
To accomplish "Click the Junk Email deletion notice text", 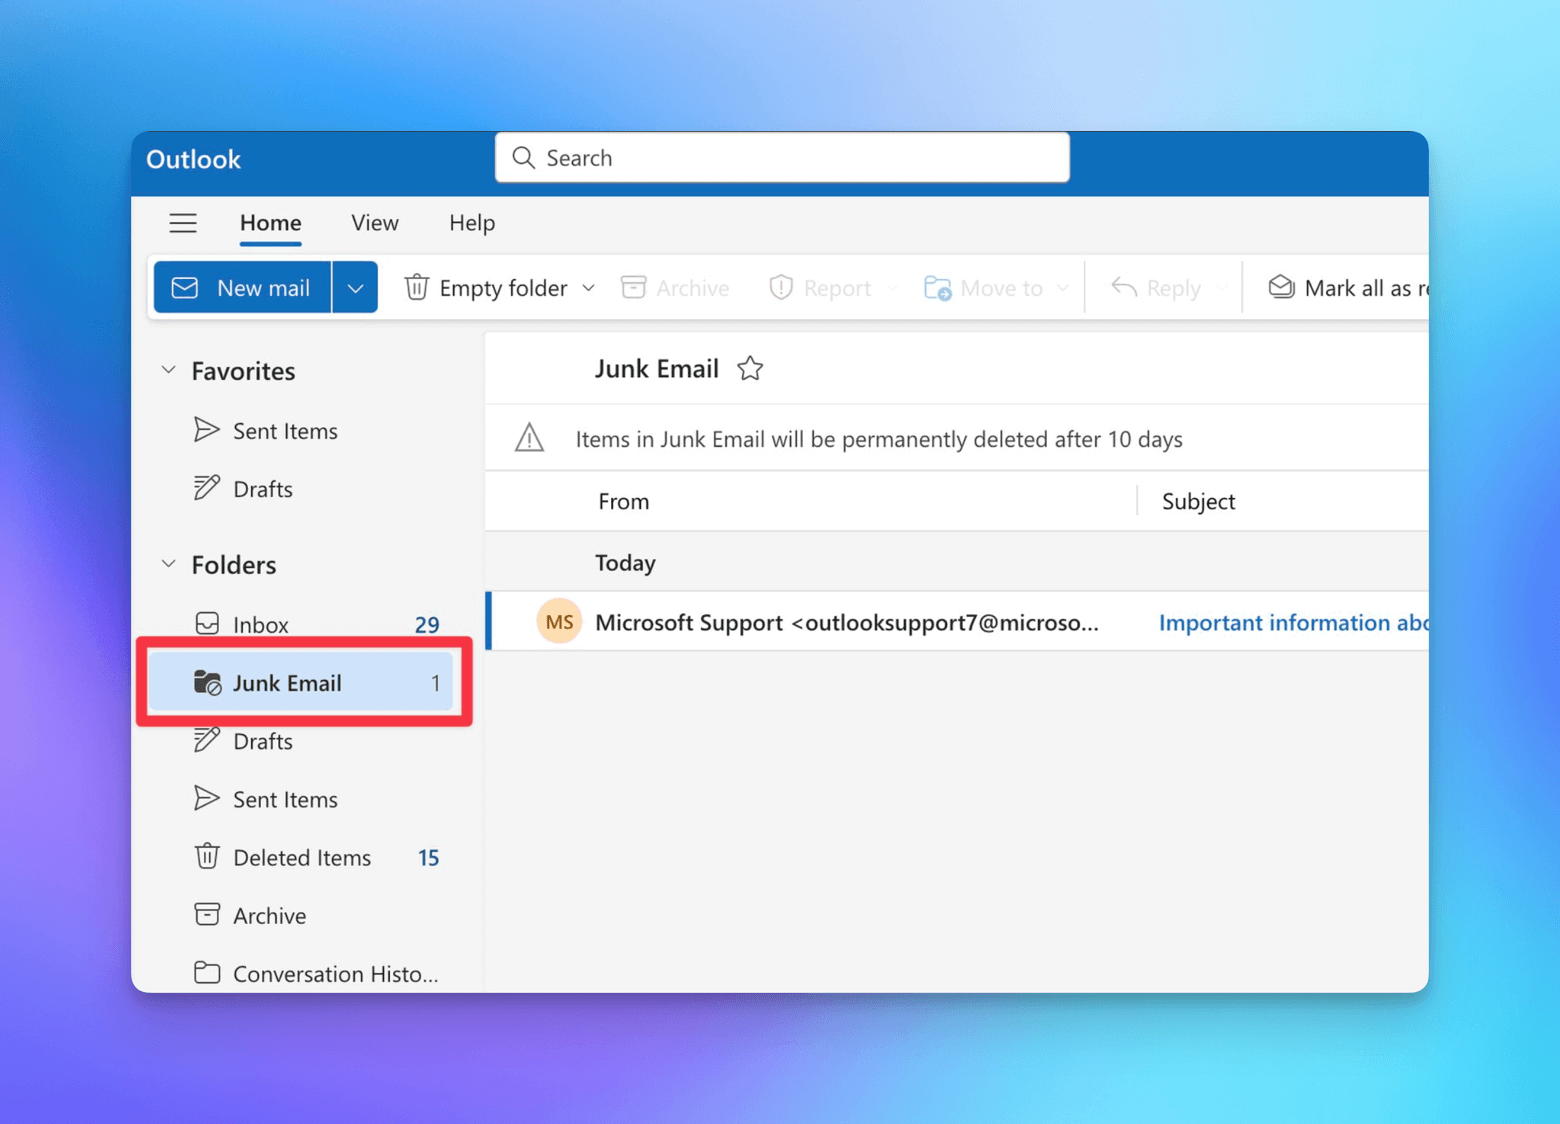I will pyautogui.click(x=879, y=439).
